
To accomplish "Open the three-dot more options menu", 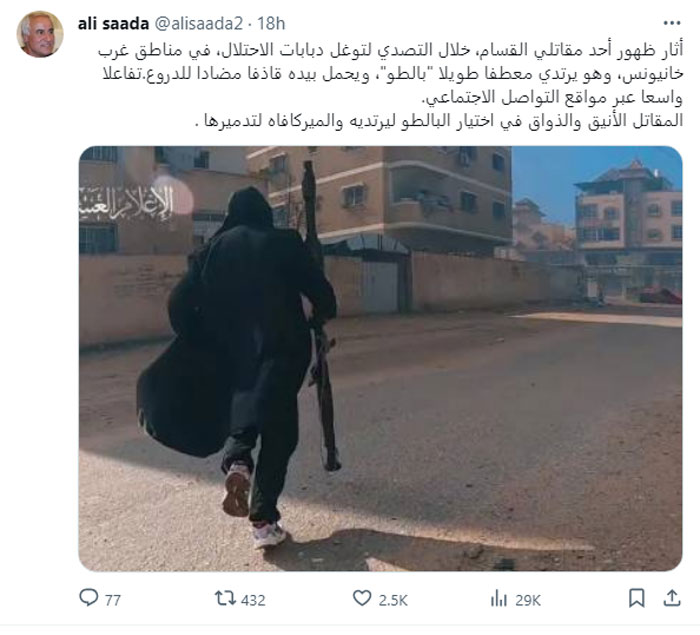I will point(672,23).
